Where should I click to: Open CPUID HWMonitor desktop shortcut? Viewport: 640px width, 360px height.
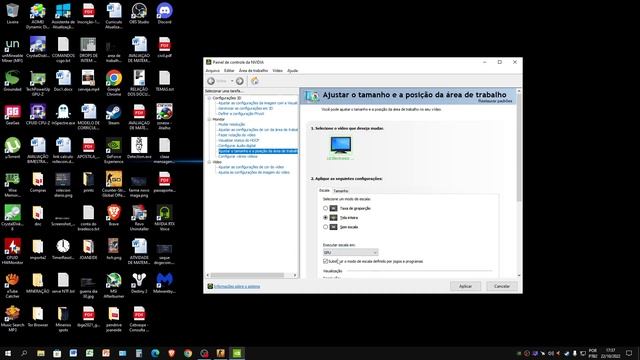[12, 251]
